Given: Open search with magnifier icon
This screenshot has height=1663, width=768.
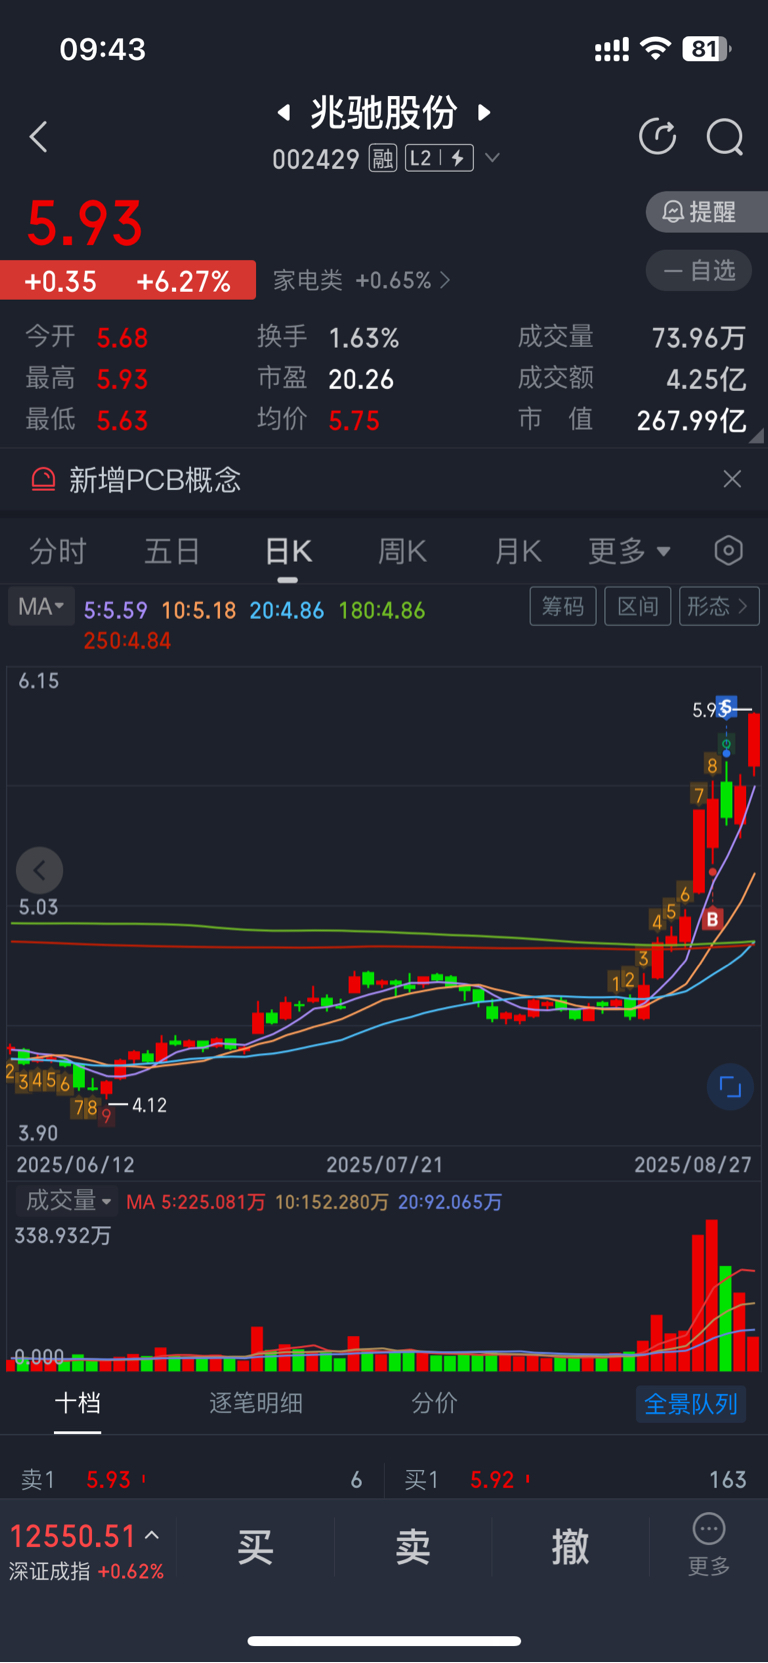Looking at the screenshot, I should [x=725, y=137].
